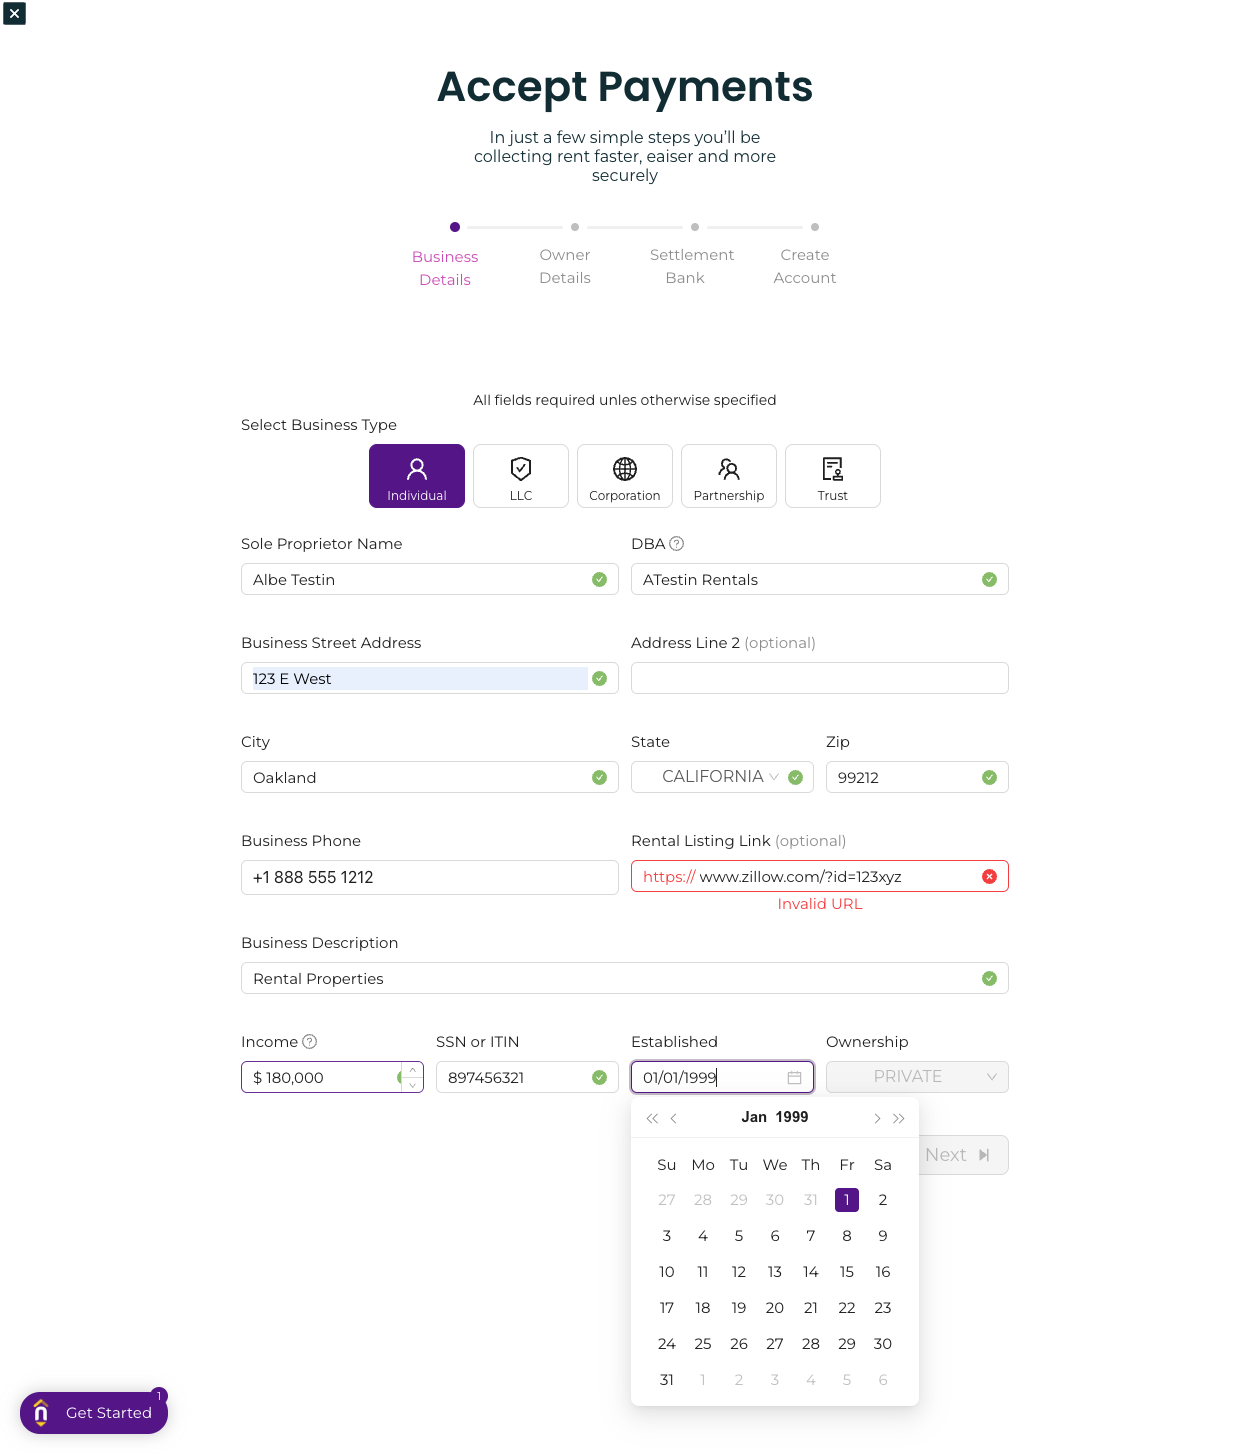The height and width of the screenshot is (1454, 1250).
Task: Click the Get Started notification badge
Action: coord(159,1396)
